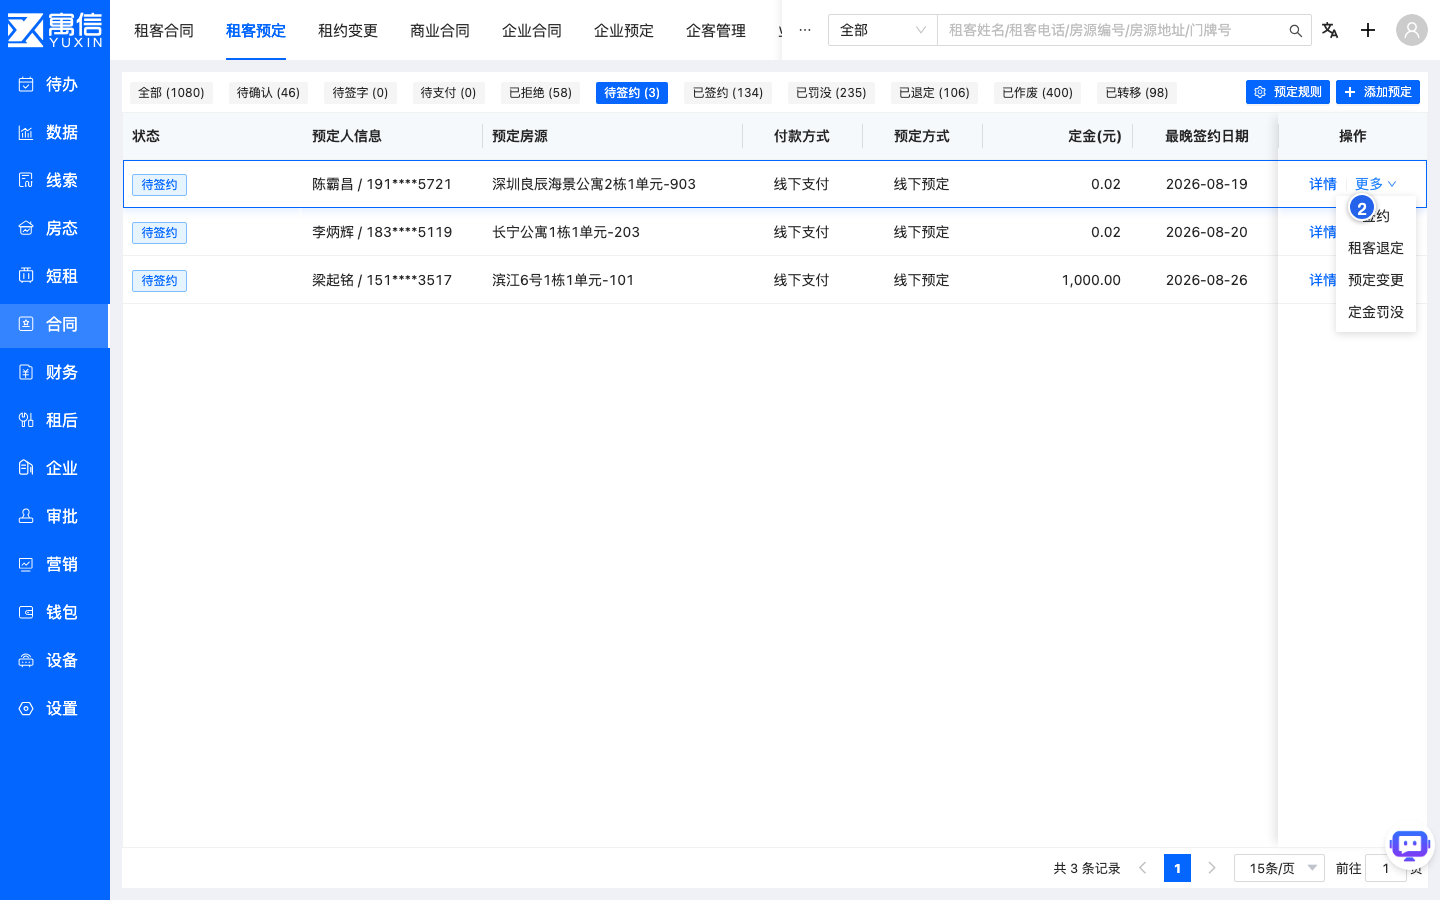Click the 定金(元) column header
Image resolution: width=1440 pixels, height=900 pixels.
pos(1094,136)
